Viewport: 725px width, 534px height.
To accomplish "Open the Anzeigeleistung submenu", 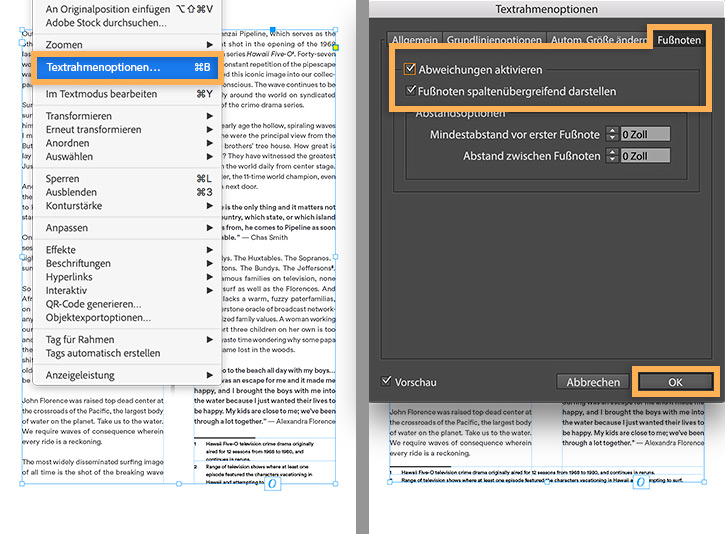I will point(128,375).
